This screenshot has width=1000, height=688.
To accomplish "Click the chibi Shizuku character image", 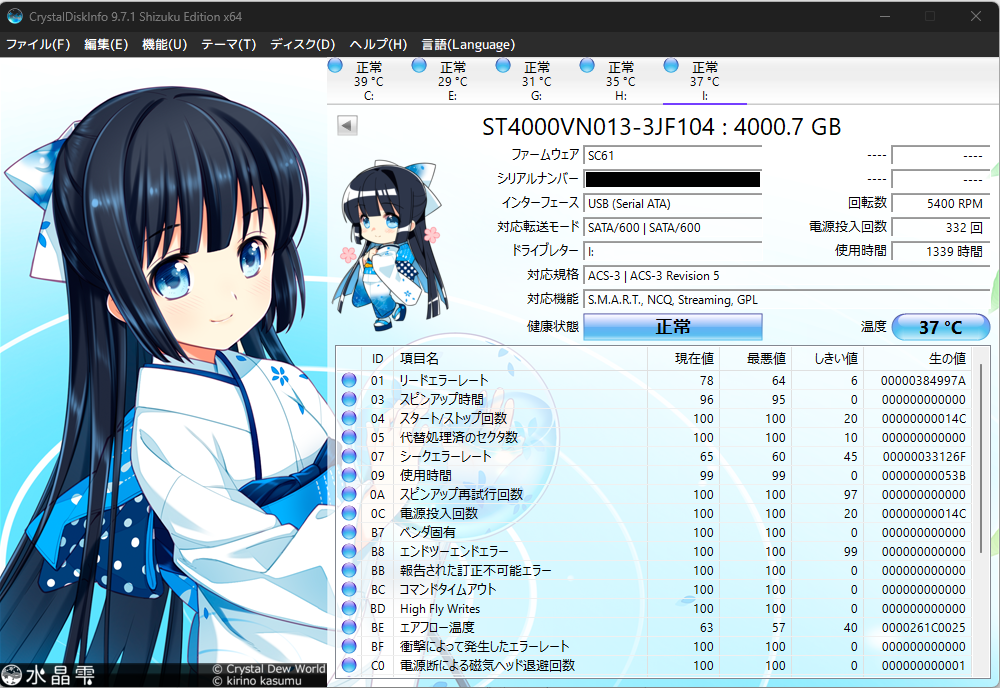I will coord(390,245).
